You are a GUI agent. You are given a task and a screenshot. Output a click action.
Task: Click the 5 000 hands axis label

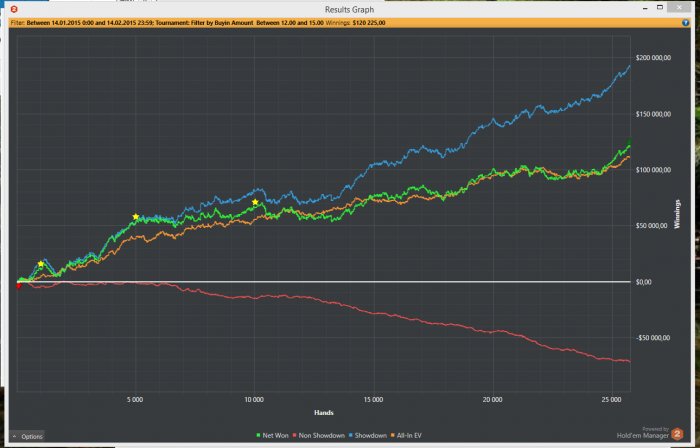(135, 400)
